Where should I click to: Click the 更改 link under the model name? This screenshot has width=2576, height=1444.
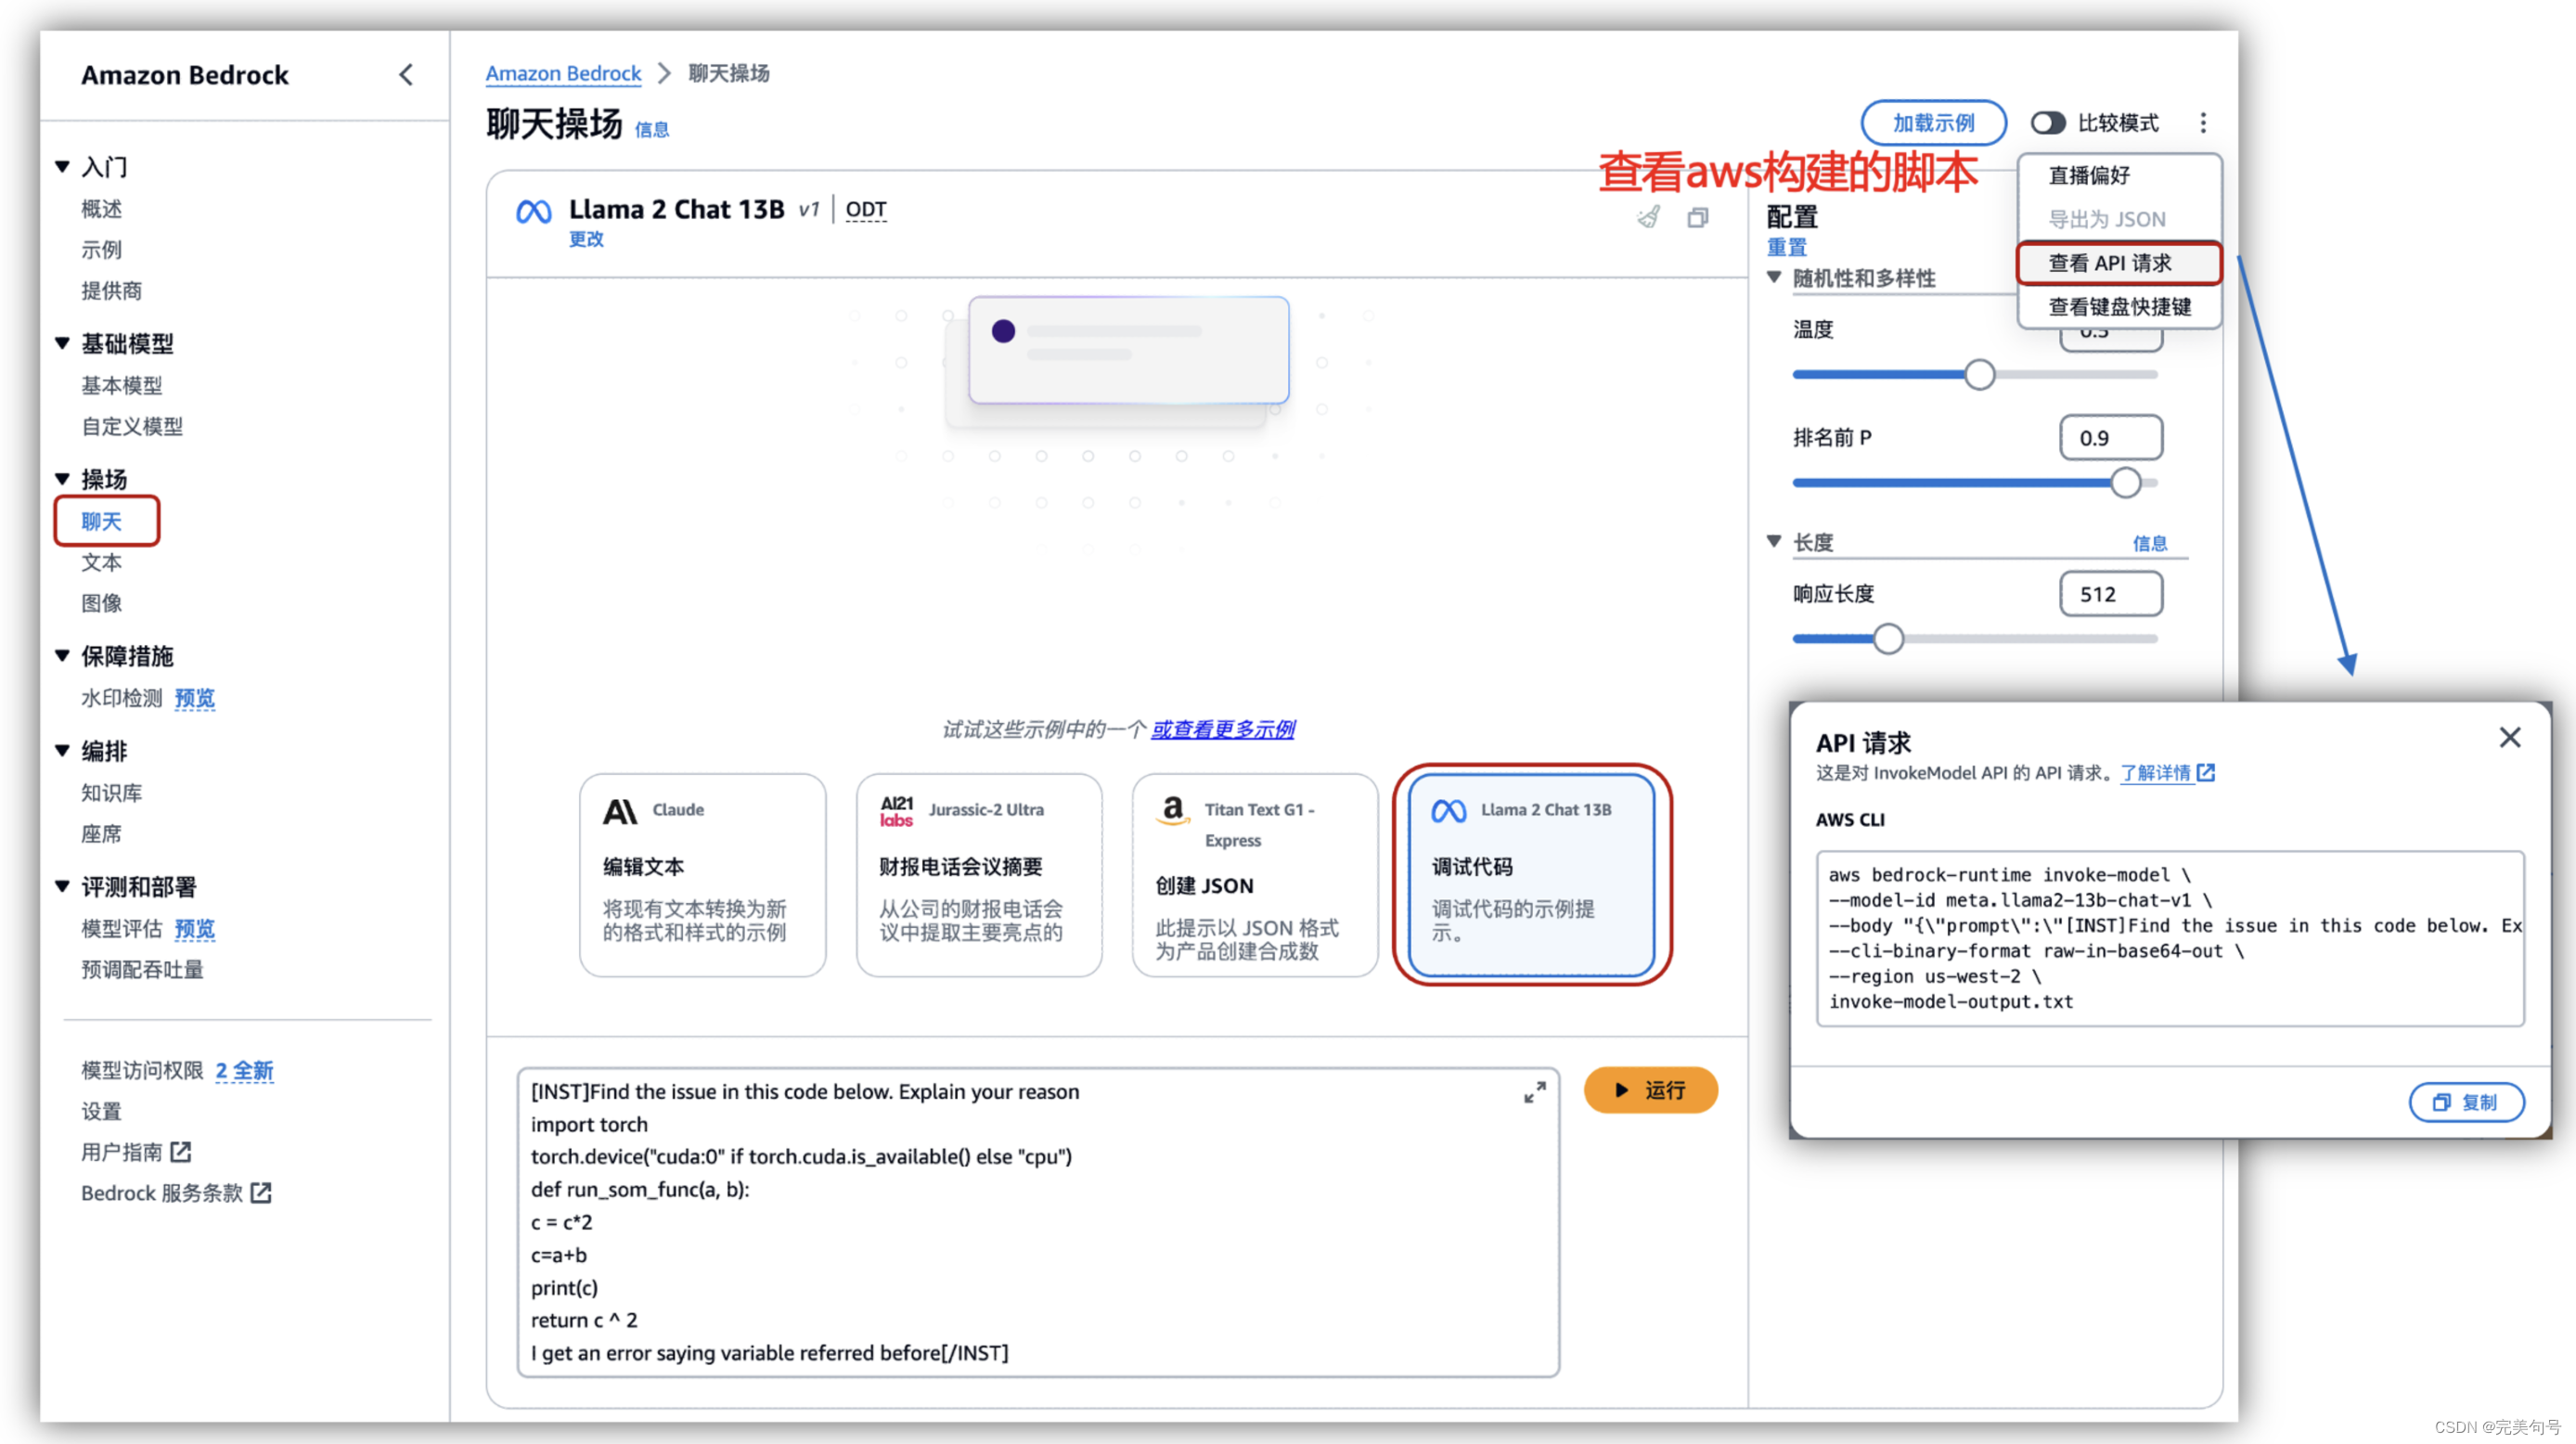point(586,239)
